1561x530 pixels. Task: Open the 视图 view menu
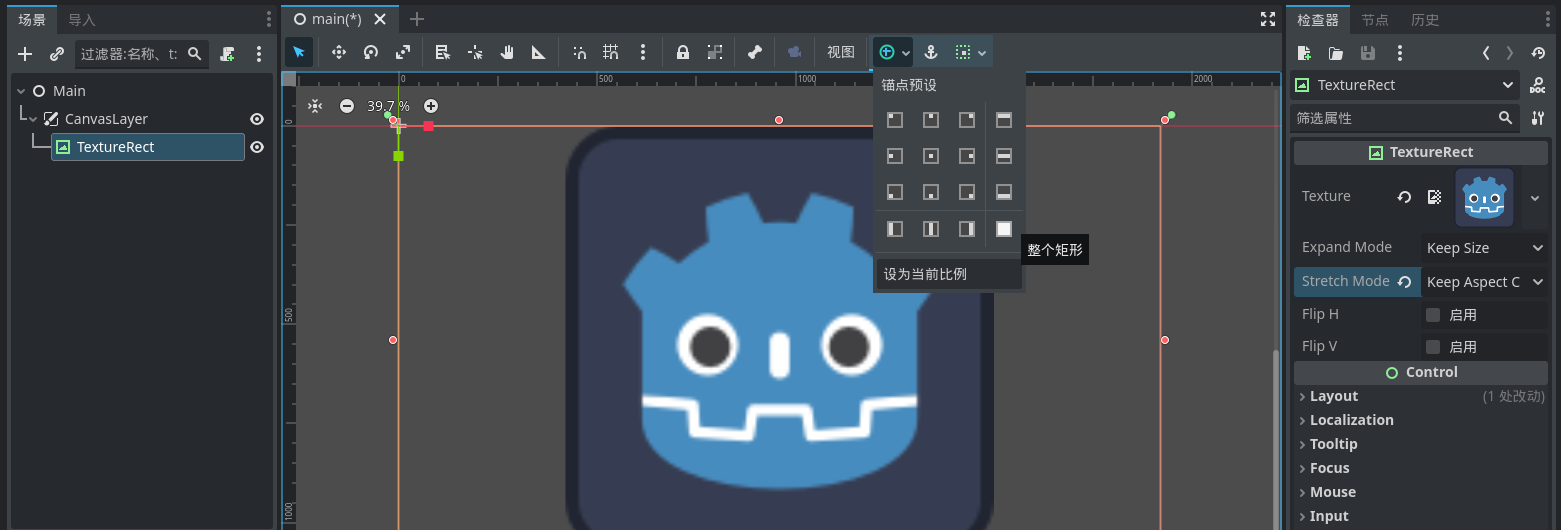[841, 53]
